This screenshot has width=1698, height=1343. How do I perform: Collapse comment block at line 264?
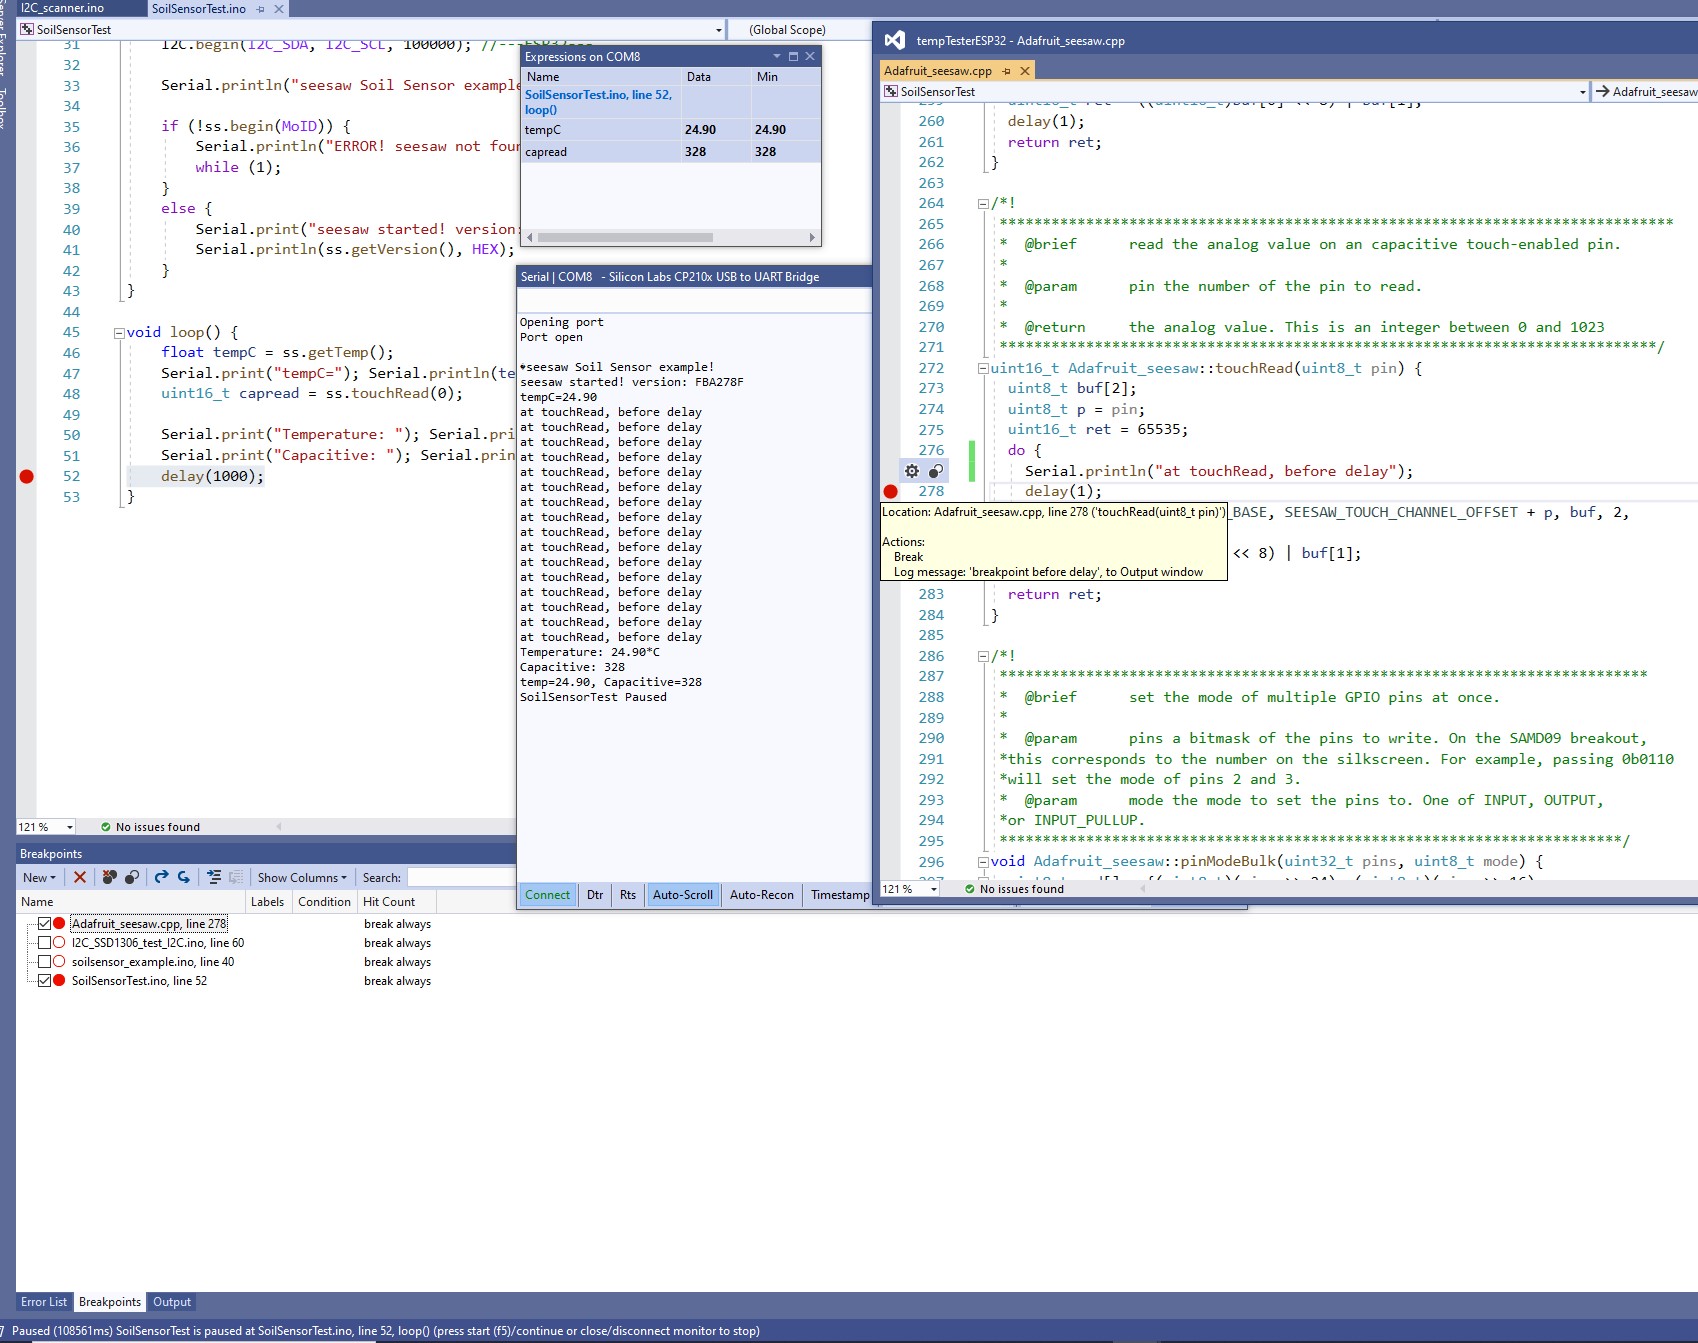pyautogui.click(x=983, y=203)
